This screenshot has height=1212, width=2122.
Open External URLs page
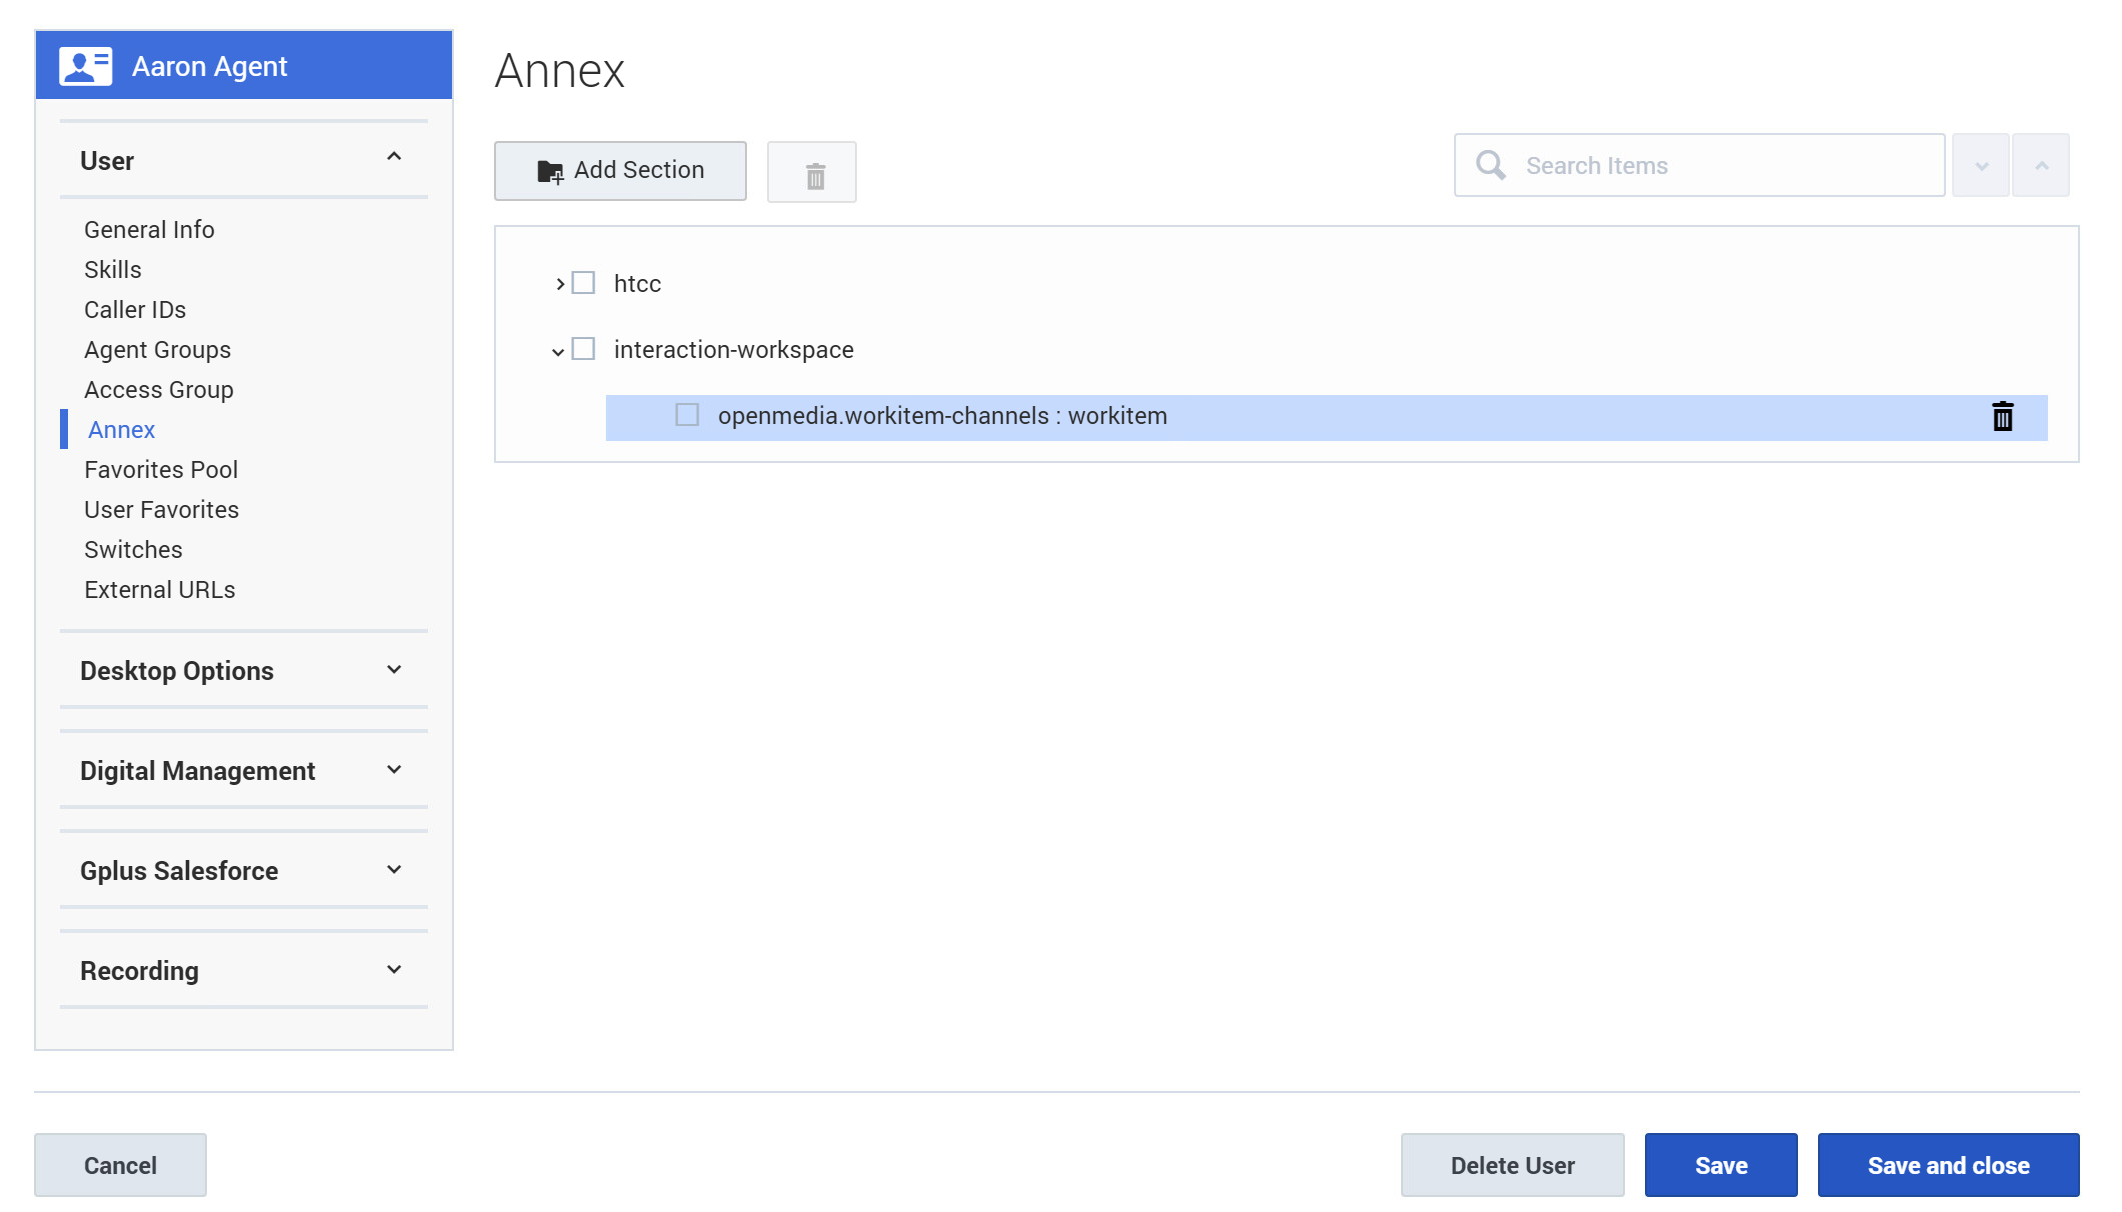[160, 590]
